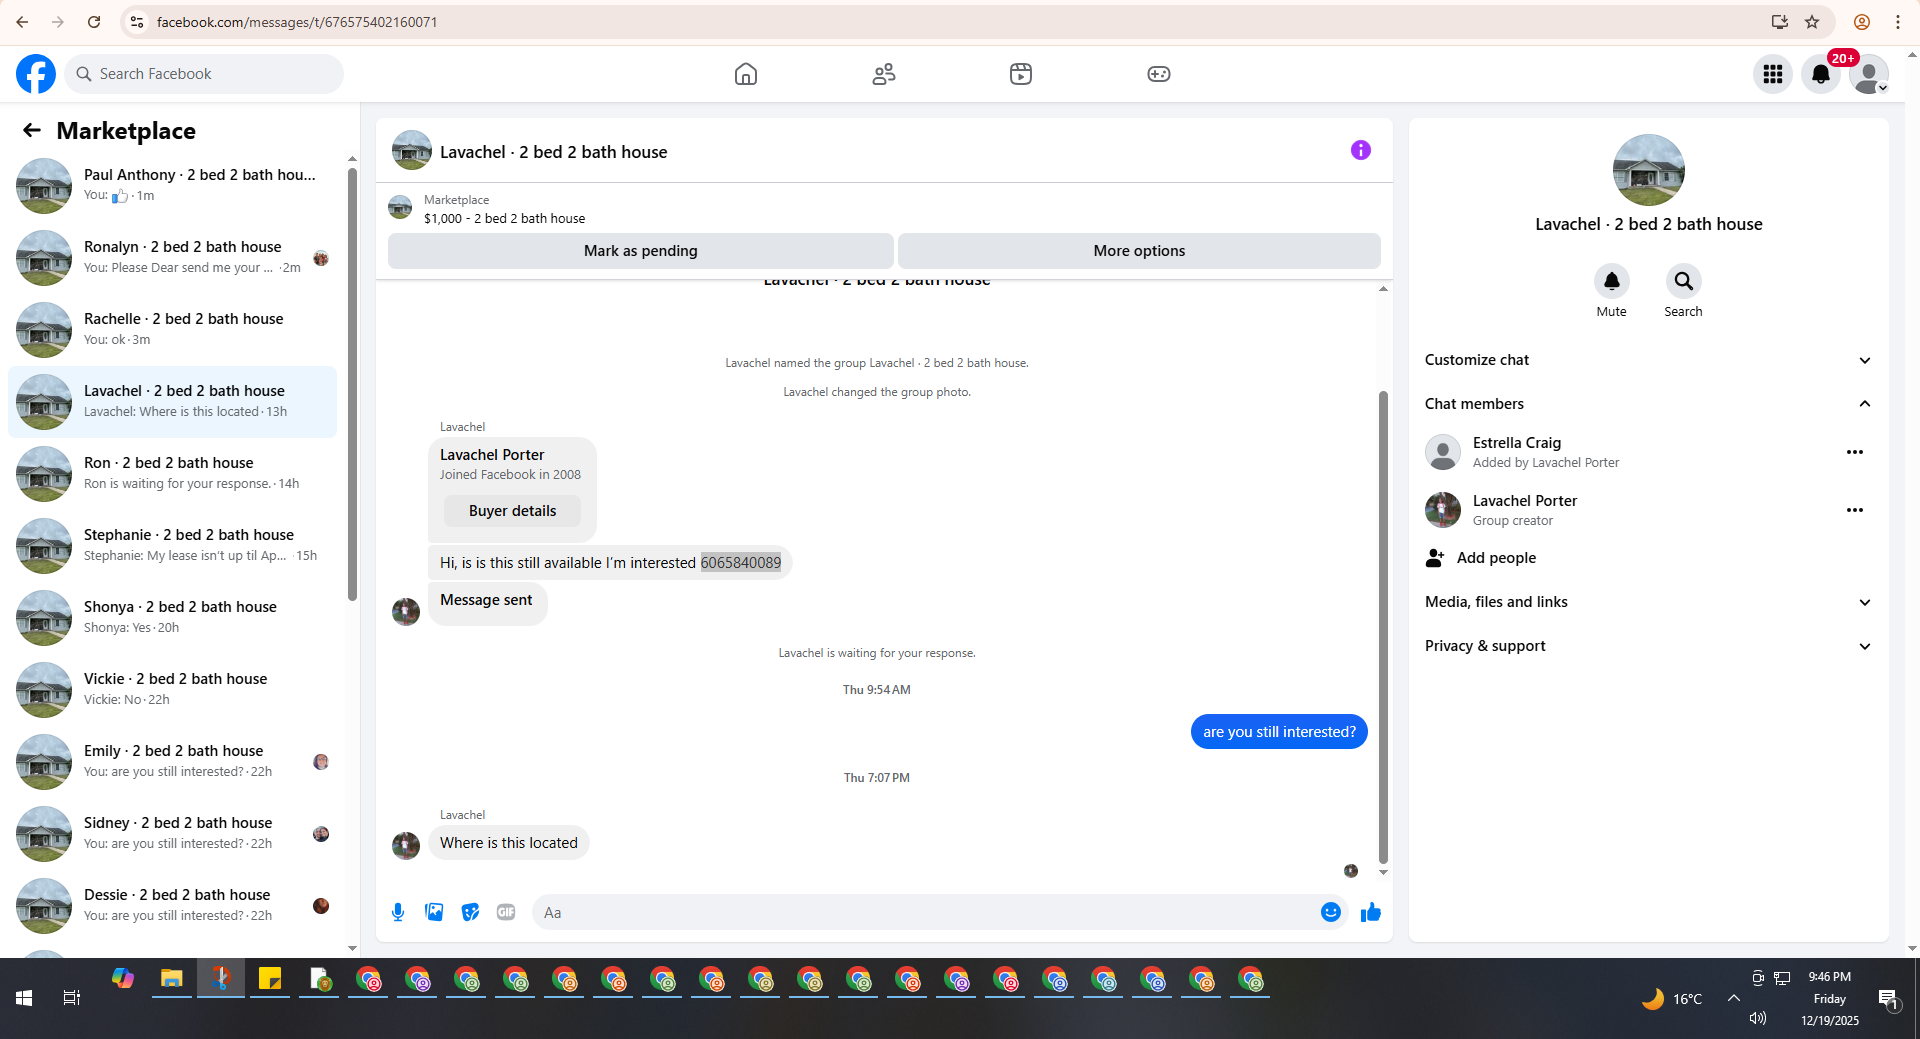This screenshot has width=1920, height=1039.
Task: Open conversation information purple icon
Action: pos(1361,150)
